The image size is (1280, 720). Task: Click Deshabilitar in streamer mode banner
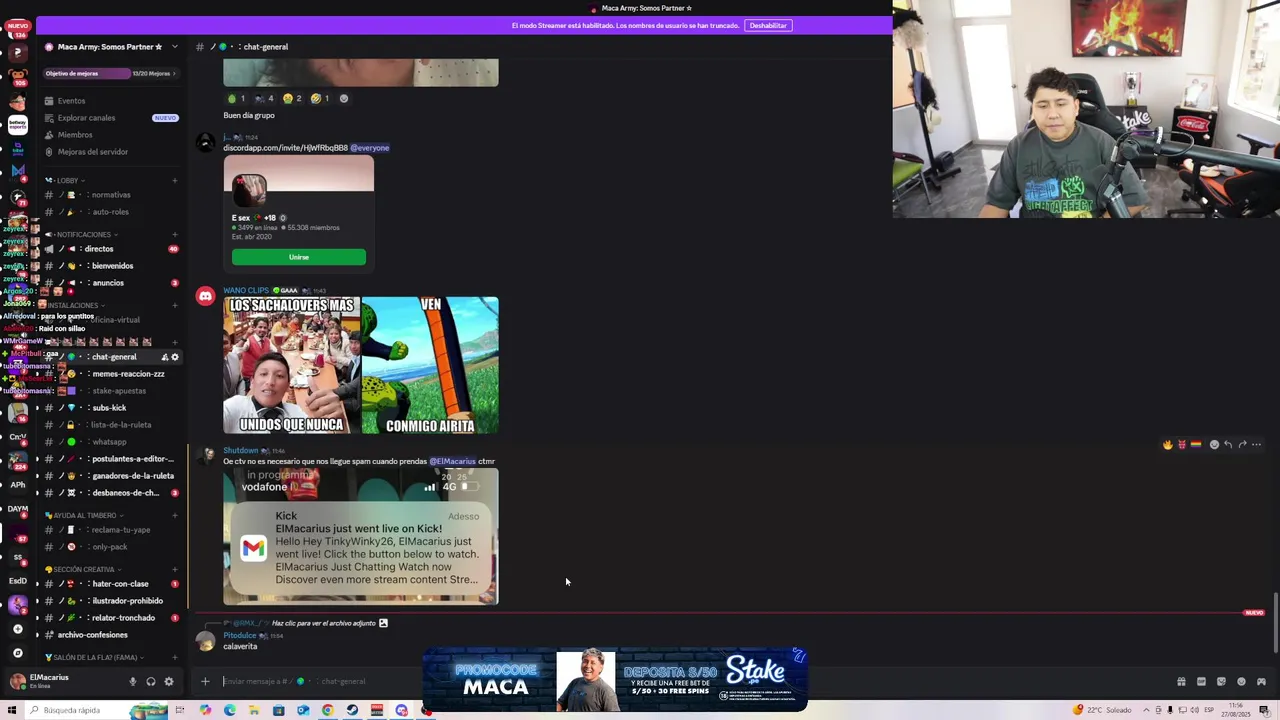pos(768,25)
